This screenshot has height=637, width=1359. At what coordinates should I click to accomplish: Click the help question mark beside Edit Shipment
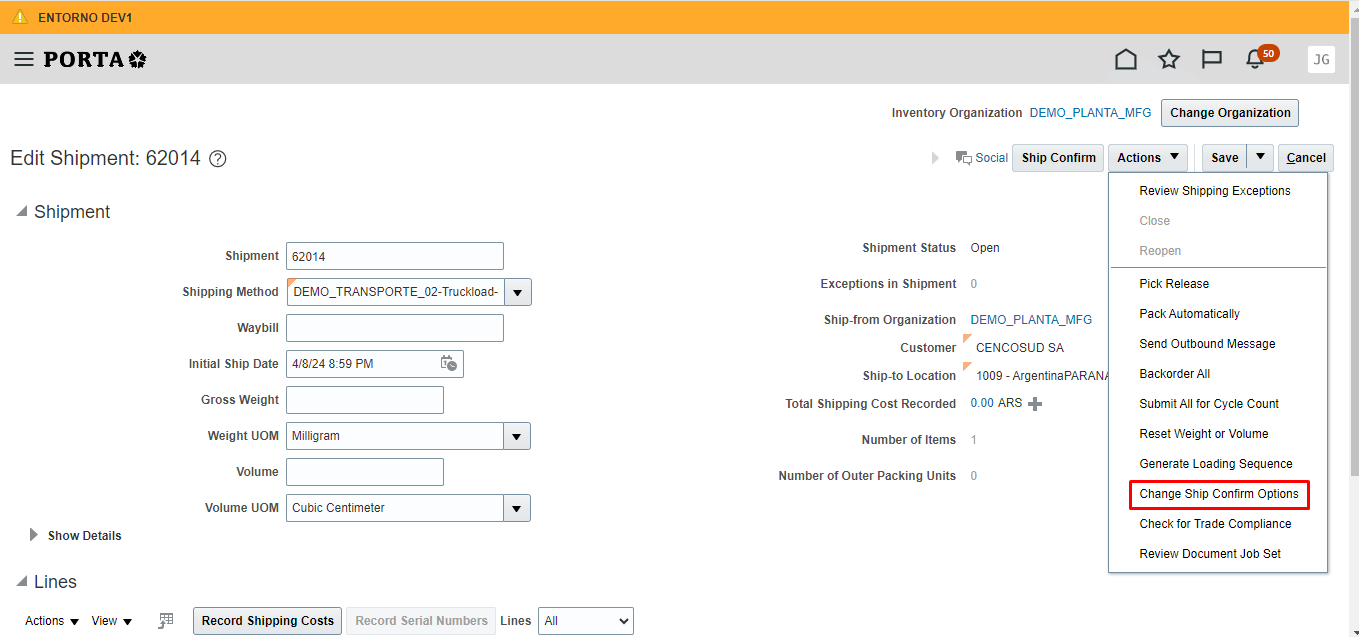pos(218,158)
